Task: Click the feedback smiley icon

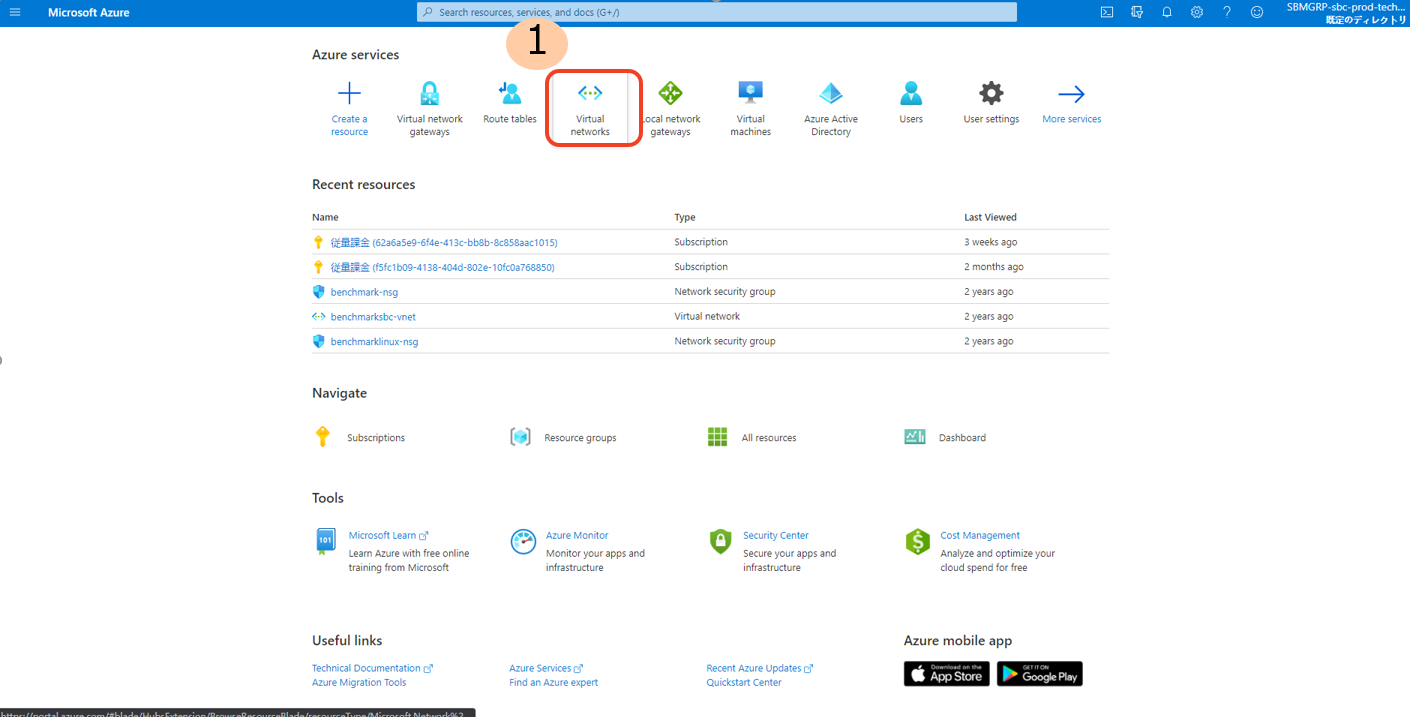Action: tap(1257, 12)
